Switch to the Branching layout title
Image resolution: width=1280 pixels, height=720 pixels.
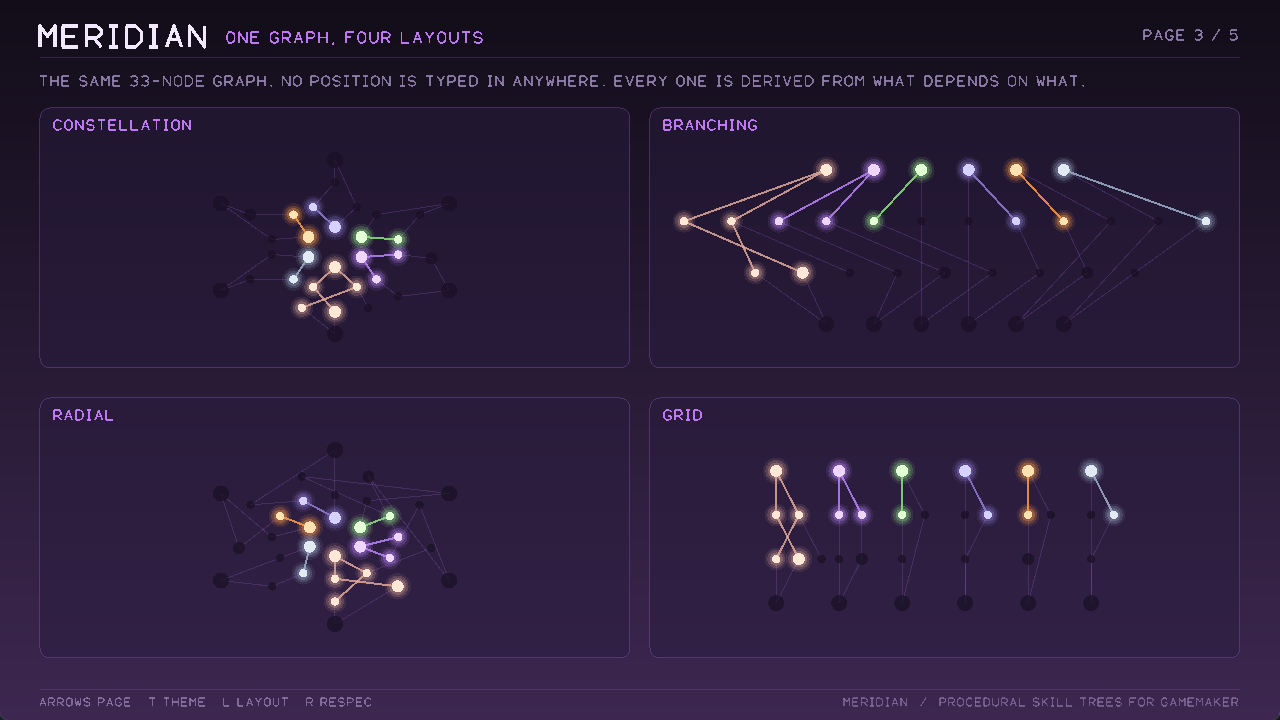(710, 125)
